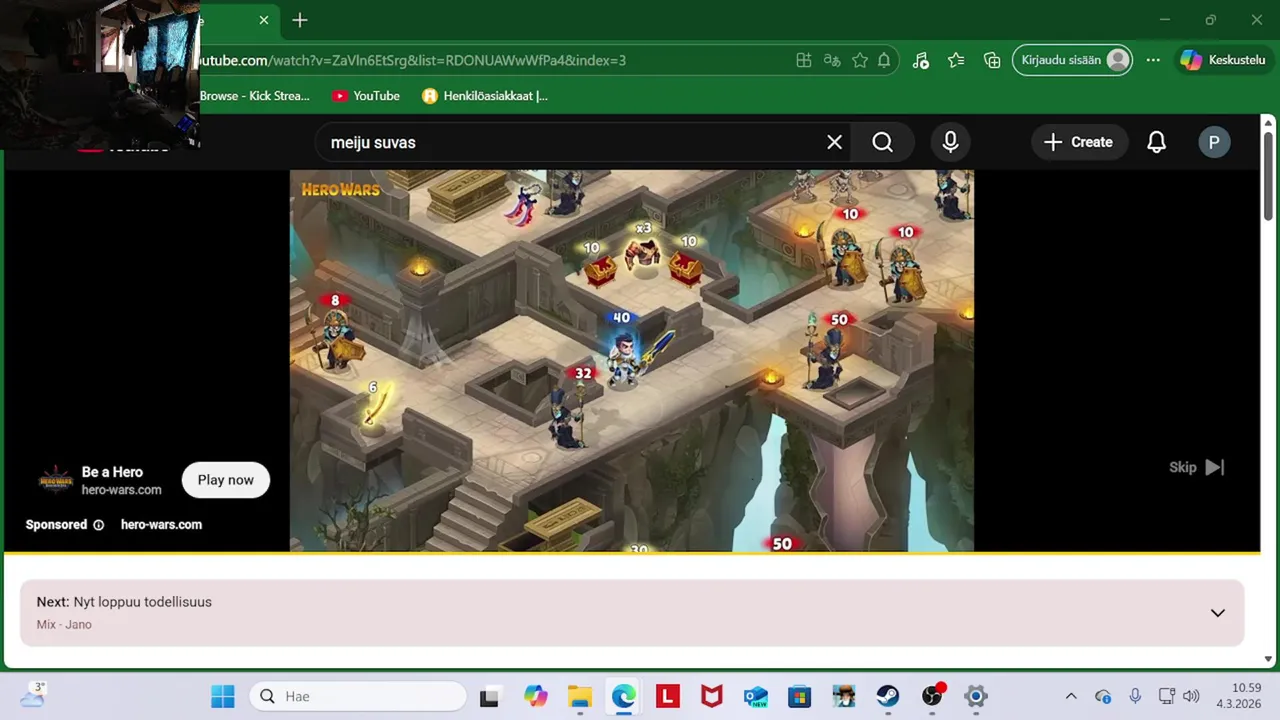Click the browser address bar URL
The height and width of the screenshot is (720, 1280).
(x=410, y=60)
